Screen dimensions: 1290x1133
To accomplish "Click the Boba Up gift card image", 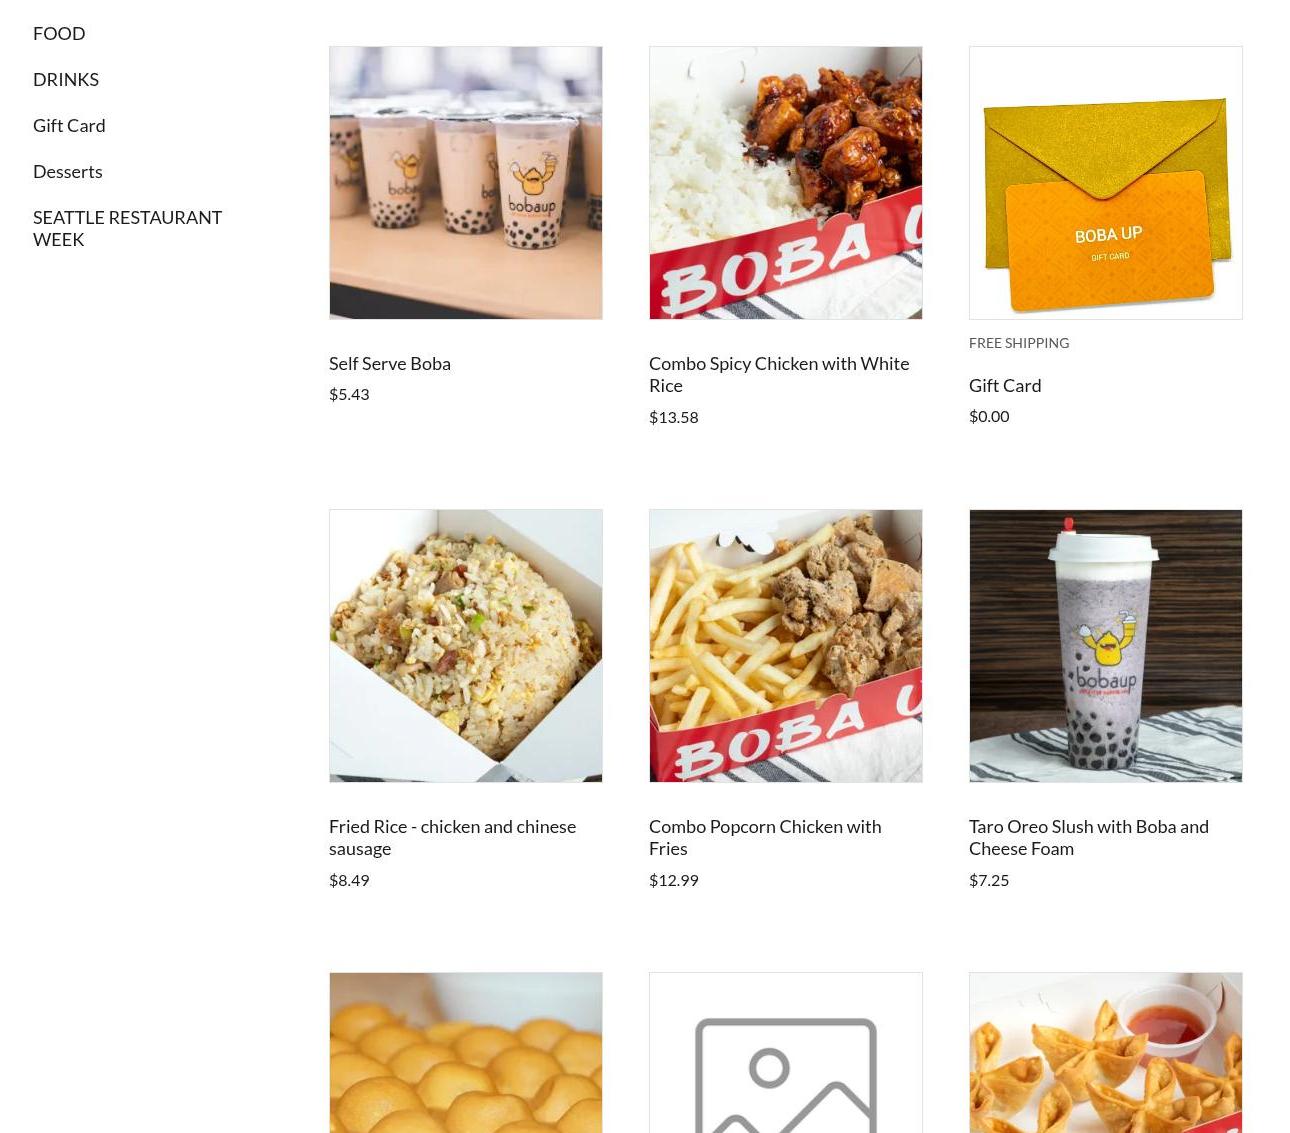I will pos(1106,183).
